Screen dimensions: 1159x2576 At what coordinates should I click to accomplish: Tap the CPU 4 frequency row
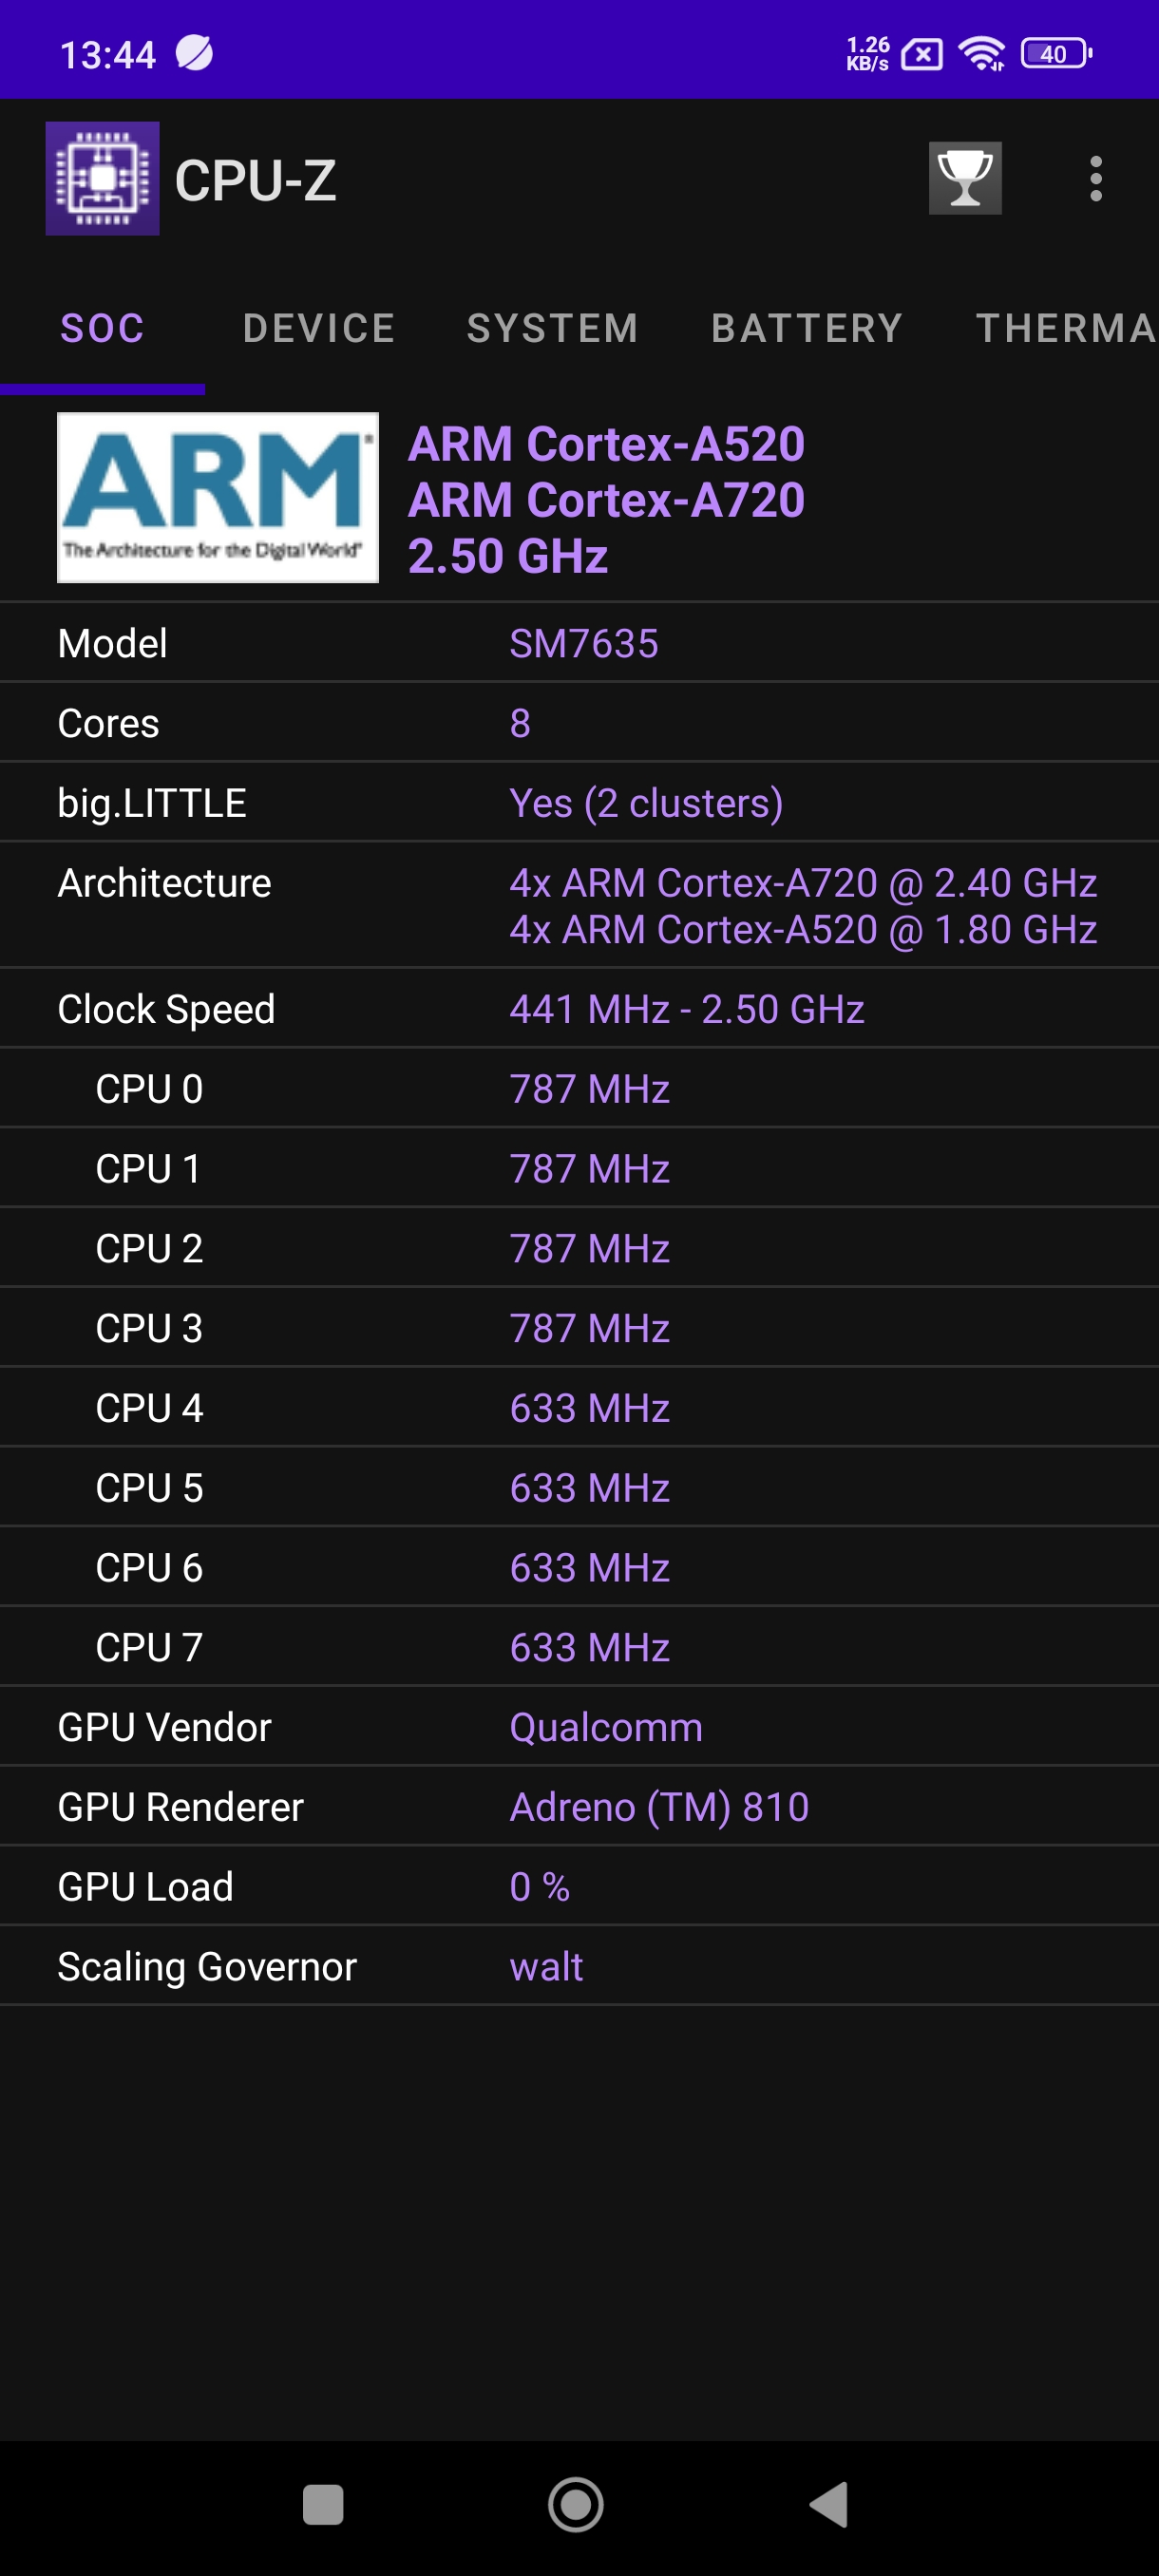580,1408
